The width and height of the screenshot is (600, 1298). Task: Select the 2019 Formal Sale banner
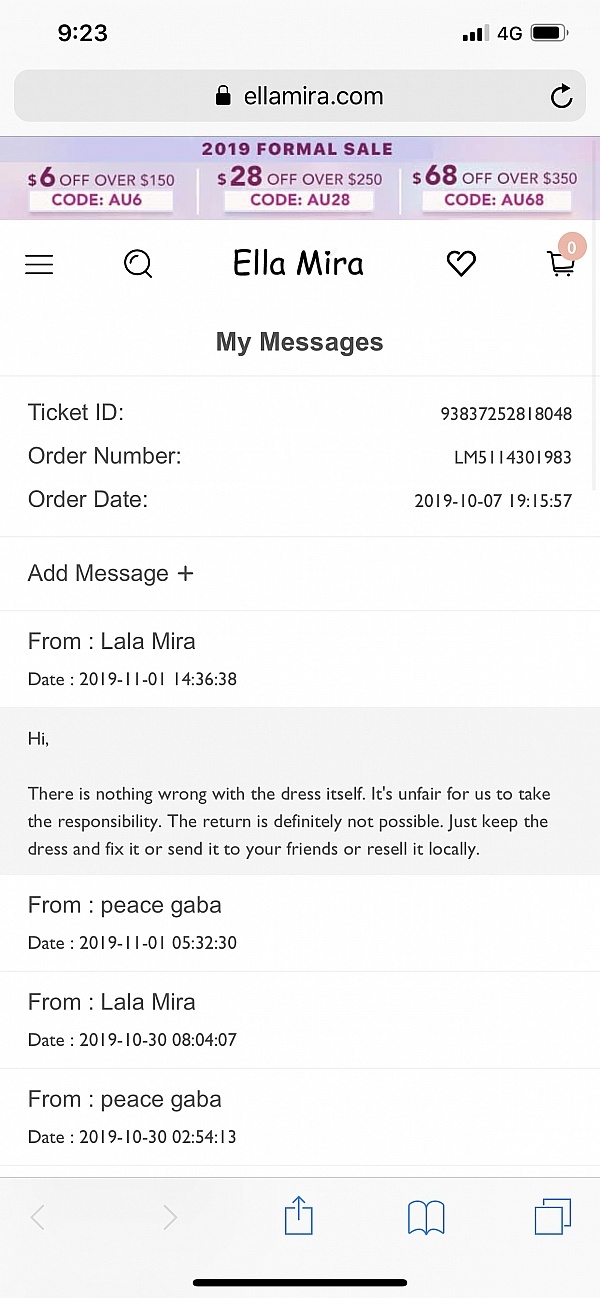pos(297,149)
